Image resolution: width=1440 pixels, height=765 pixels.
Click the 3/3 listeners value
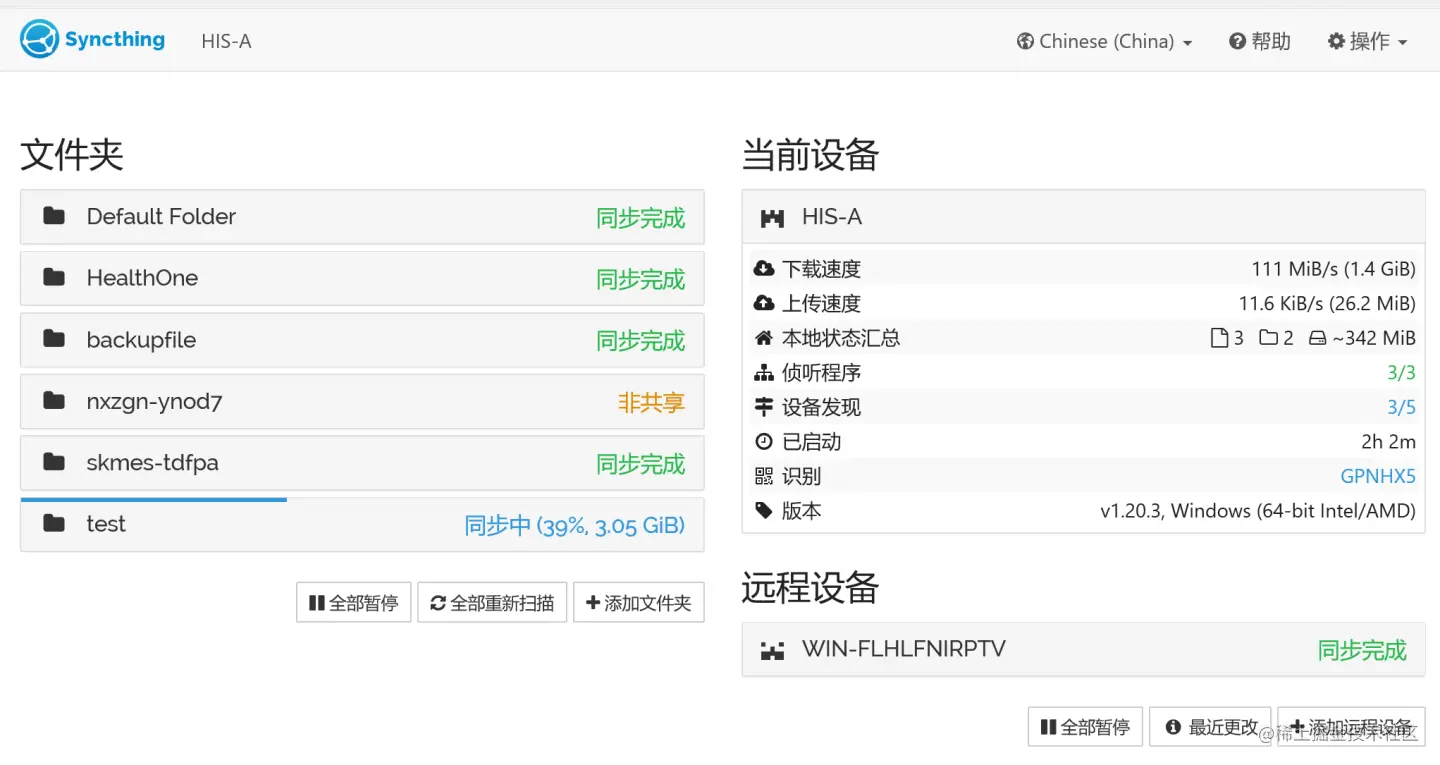coord(1401,373)
